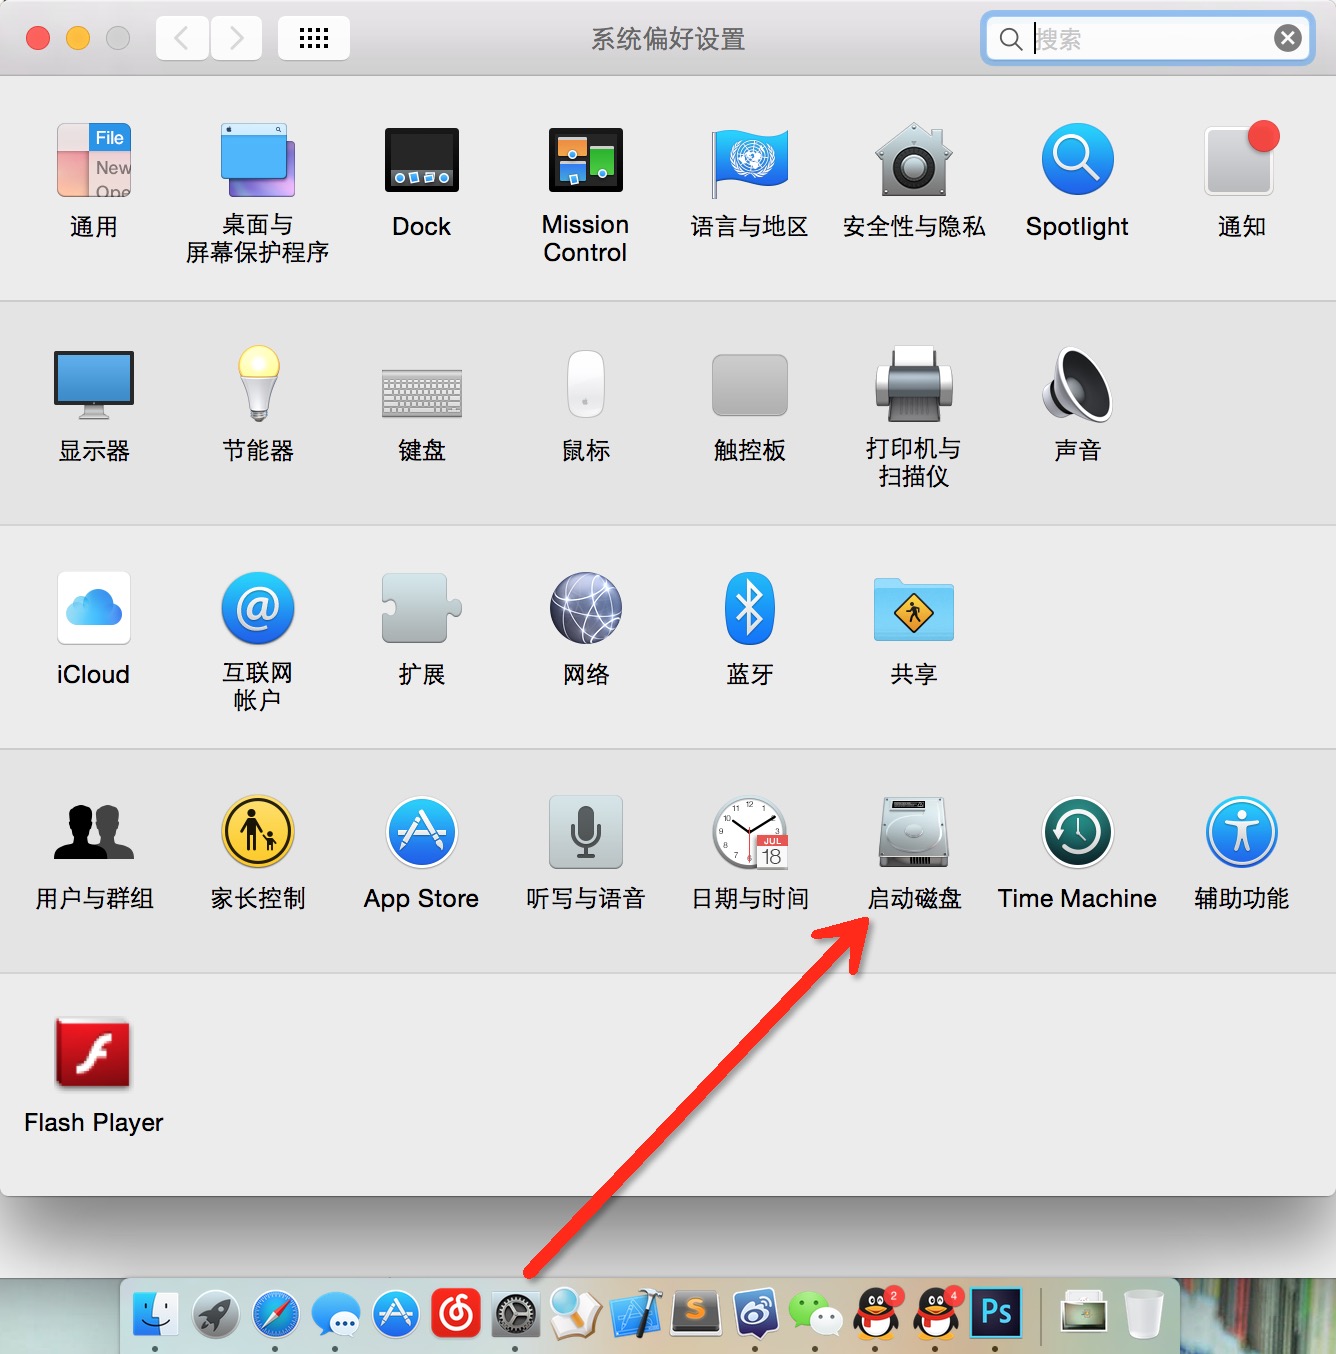Open Preview app in the Dock
The height and width of the screenshot is (1354, 1336).
pos(576,1314)
